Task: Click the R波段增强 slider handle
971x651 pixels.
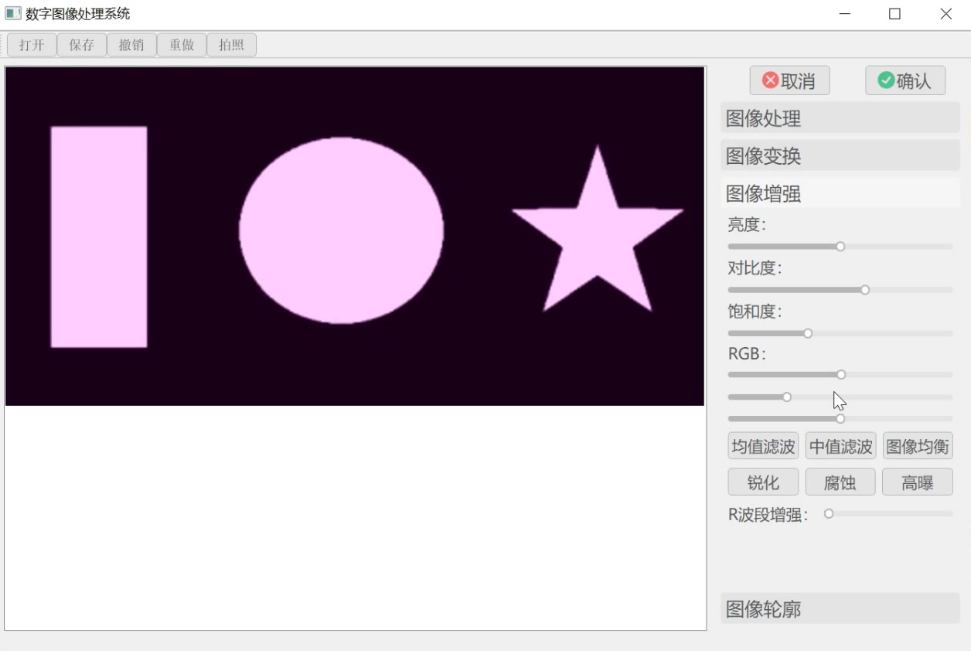Action: [x=829, y=513]
